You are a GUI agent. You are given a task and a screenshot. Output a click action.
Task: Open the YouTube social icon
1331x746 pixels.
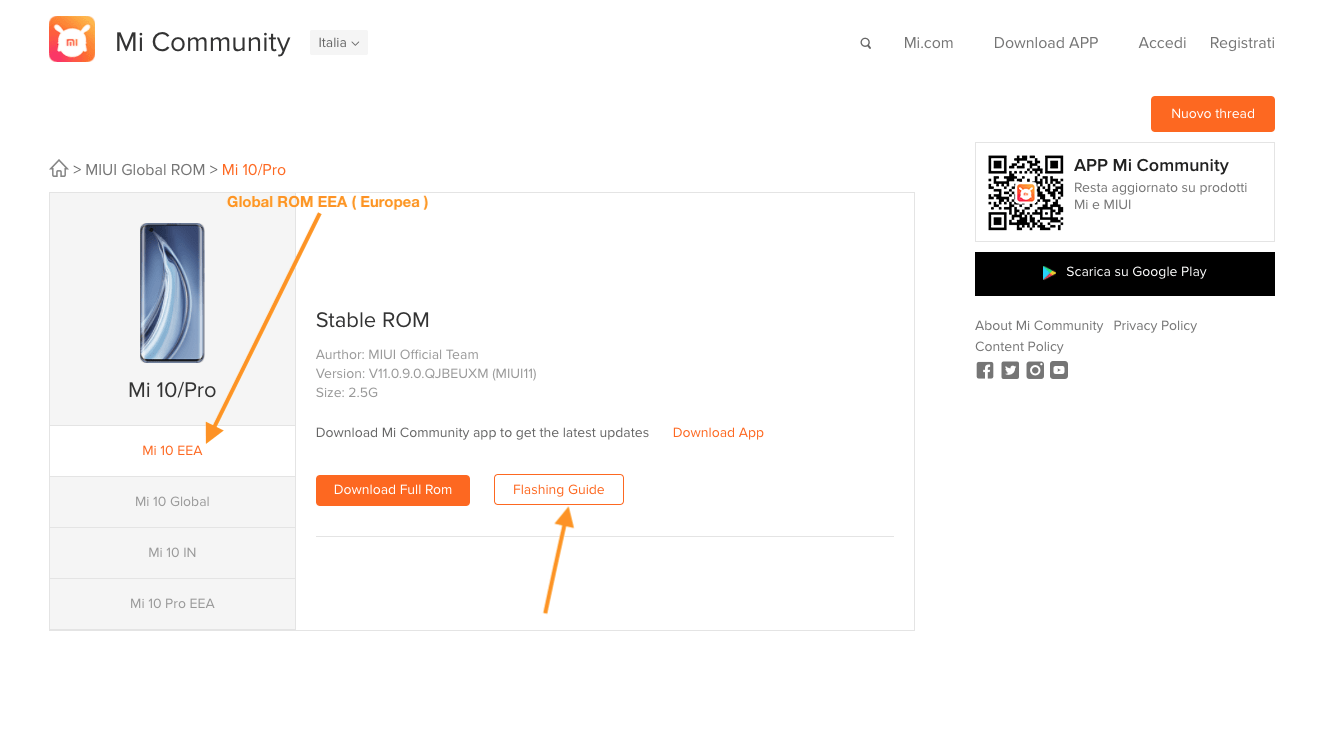click(1059, 370)
